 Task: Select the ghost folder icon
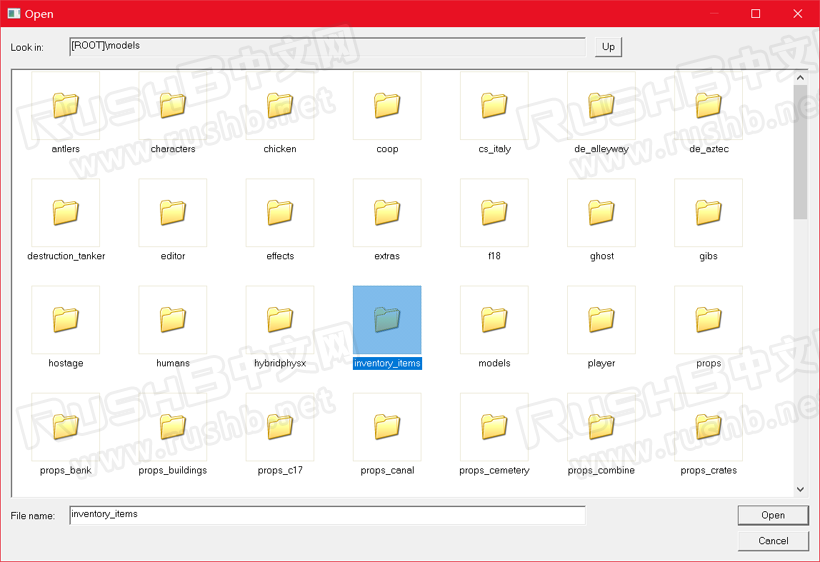[x=601, y=212]
